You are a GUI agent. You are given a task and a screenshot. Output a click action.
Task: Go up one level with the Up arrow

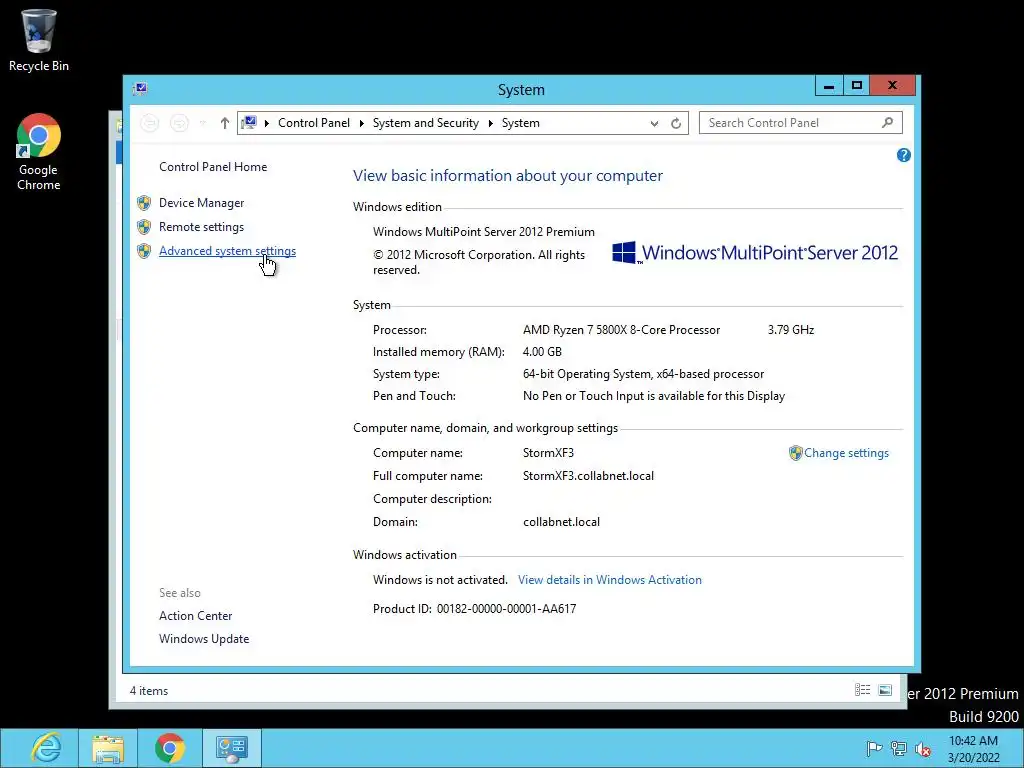coord(225,123)
